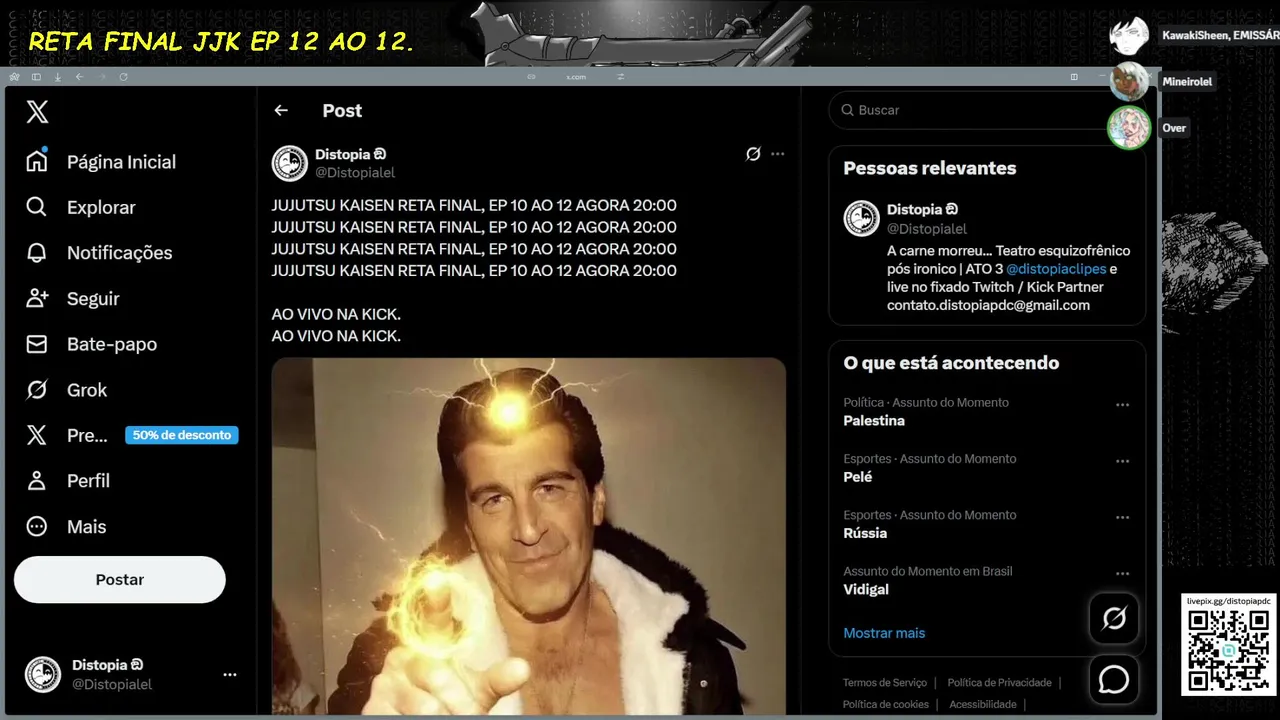Click the Mineirolel avatar in the overlay

pos(1129,82)
